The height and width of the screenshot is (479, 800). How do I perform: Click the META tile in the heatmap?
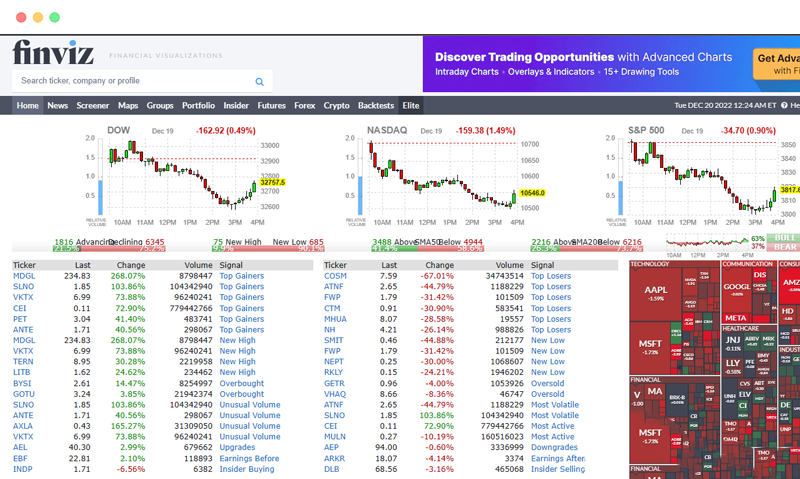tap(735, 317)
